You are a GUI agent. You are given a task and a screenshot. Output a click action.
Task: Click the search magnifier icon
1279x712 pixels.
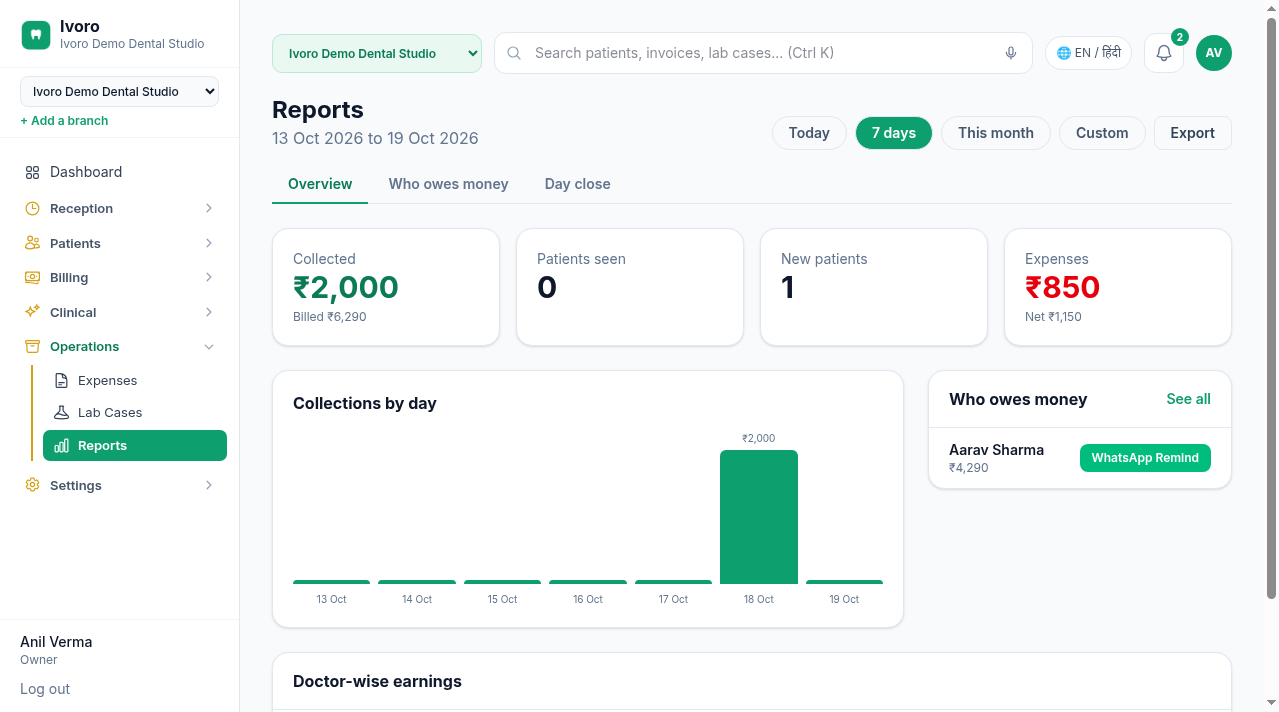(514, 53)
